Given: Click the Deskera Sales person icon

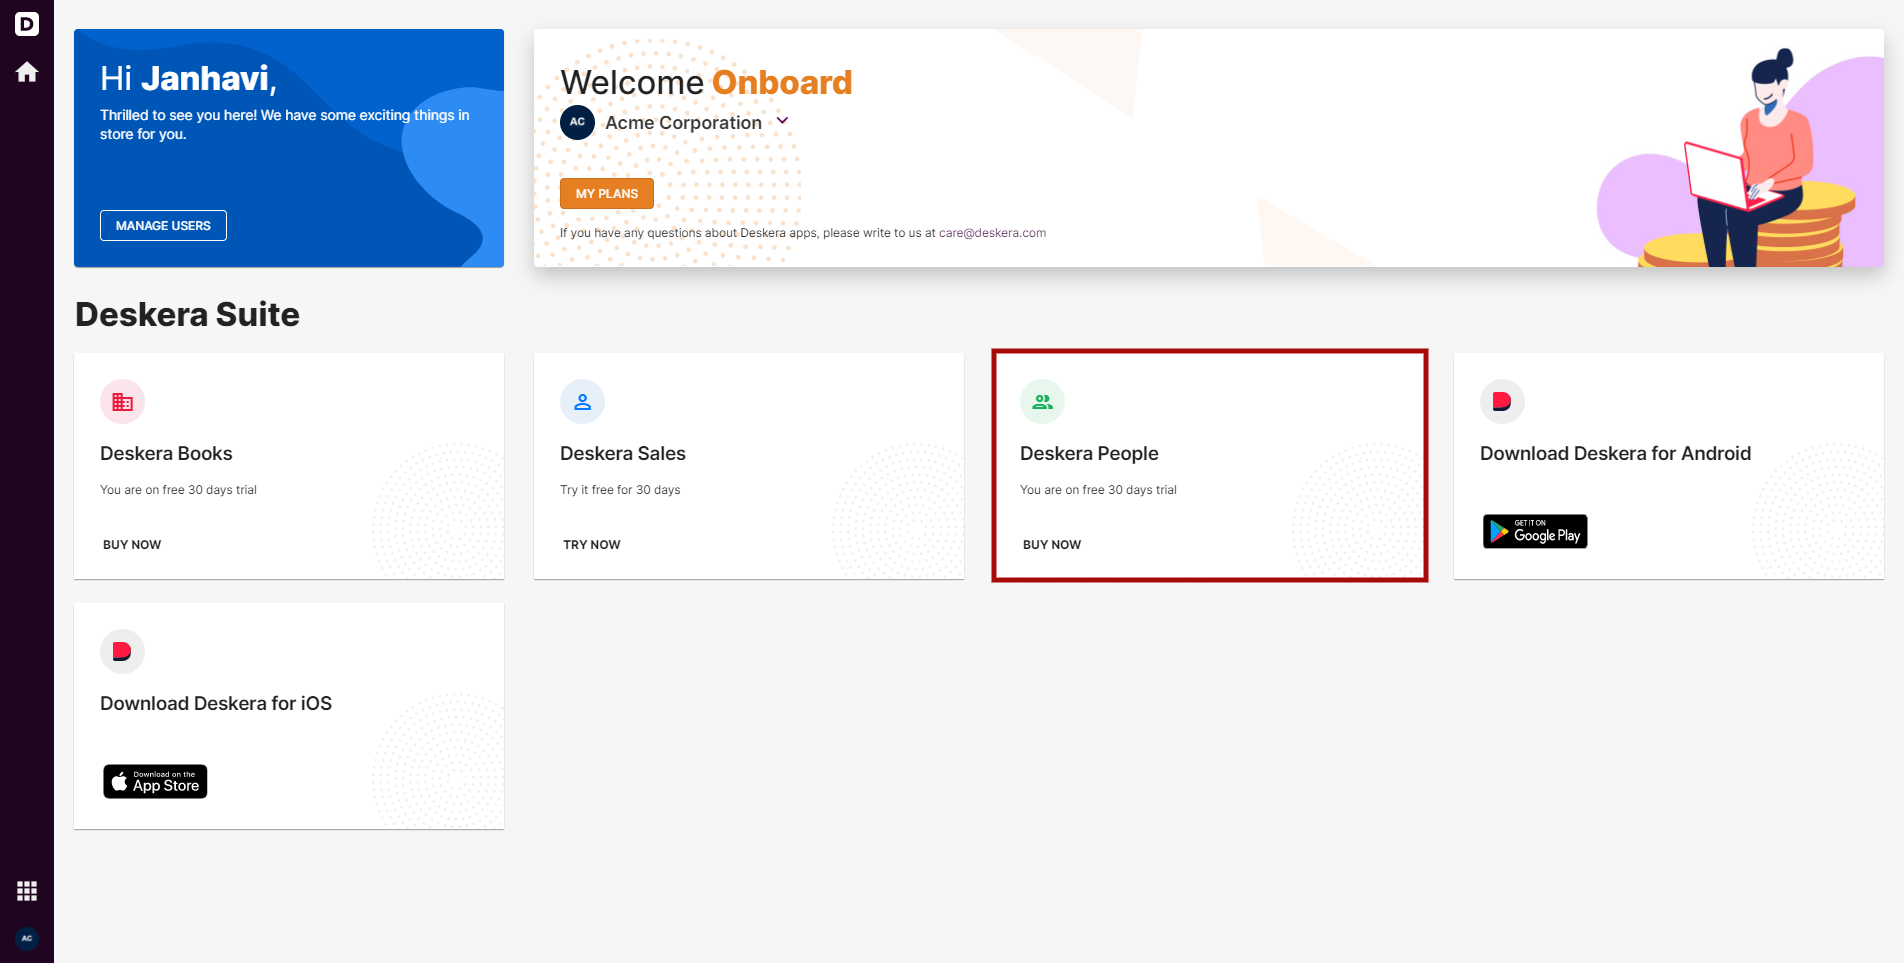Looking at the screenshot, I should click(582, 402).
